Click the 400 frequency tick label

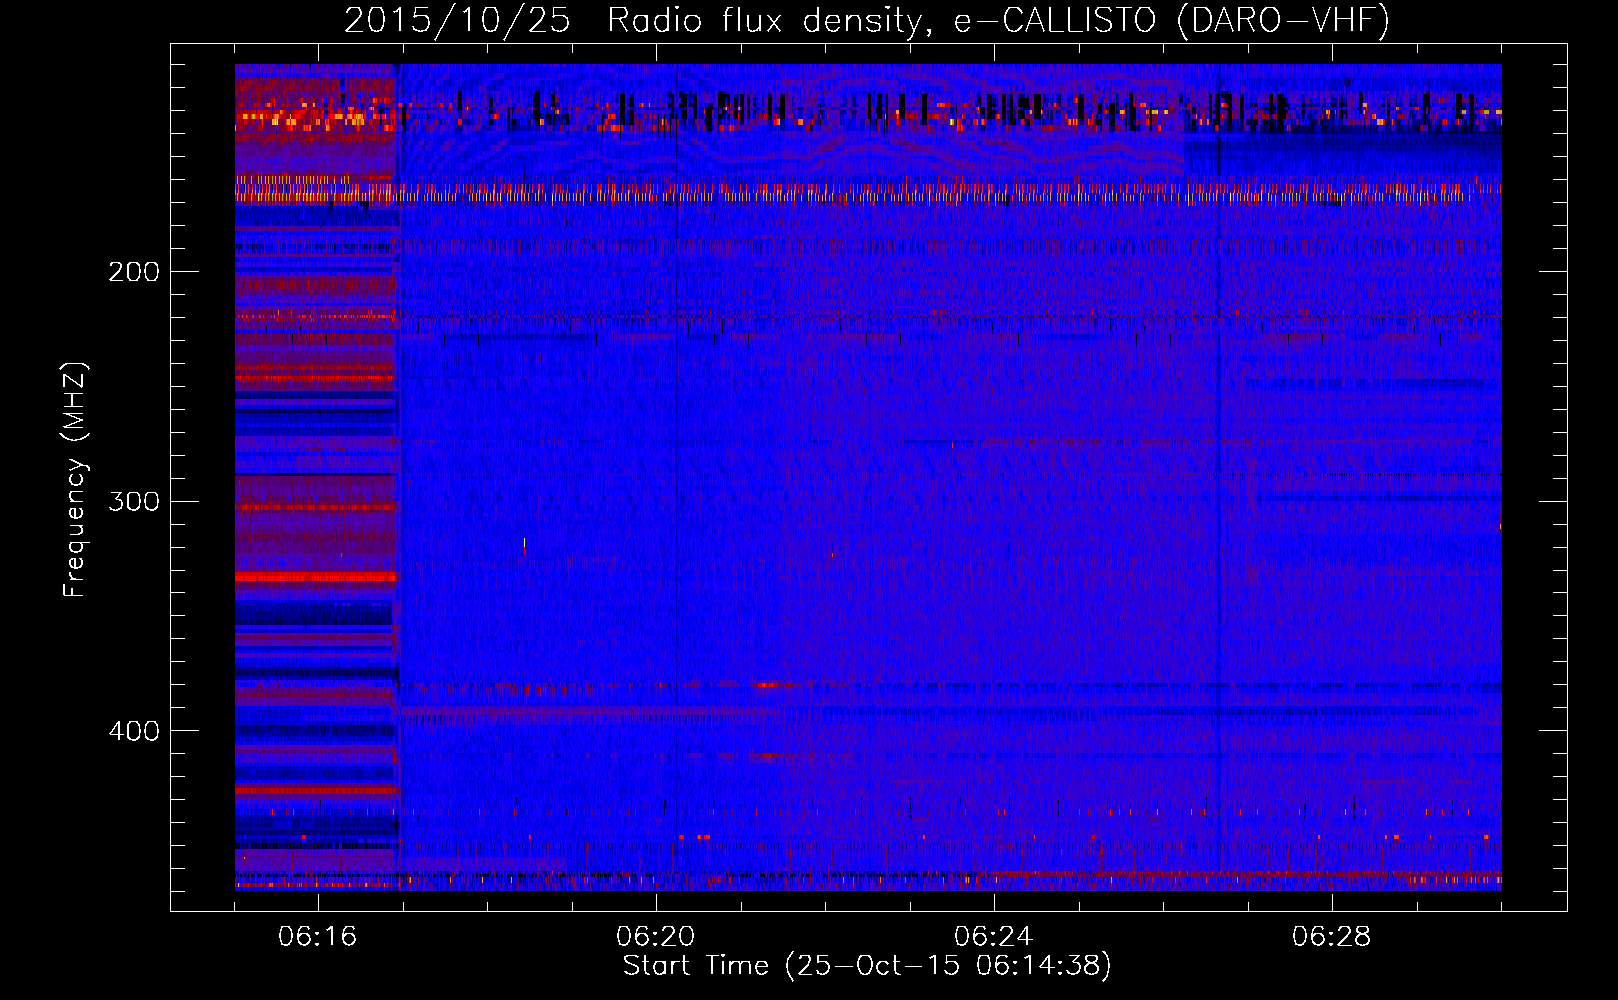134,731
